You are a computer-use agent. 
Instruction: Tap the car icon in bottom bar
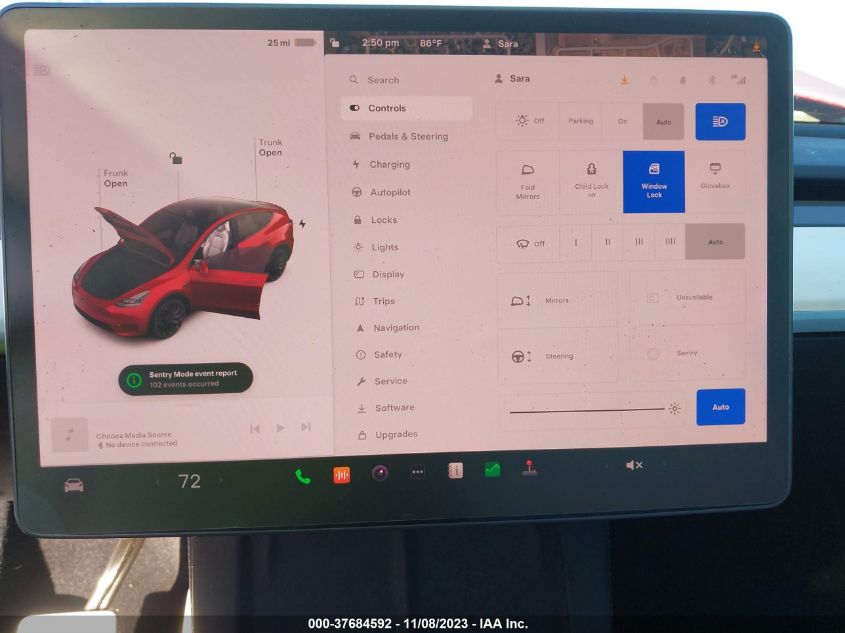[x=74, y=485]
